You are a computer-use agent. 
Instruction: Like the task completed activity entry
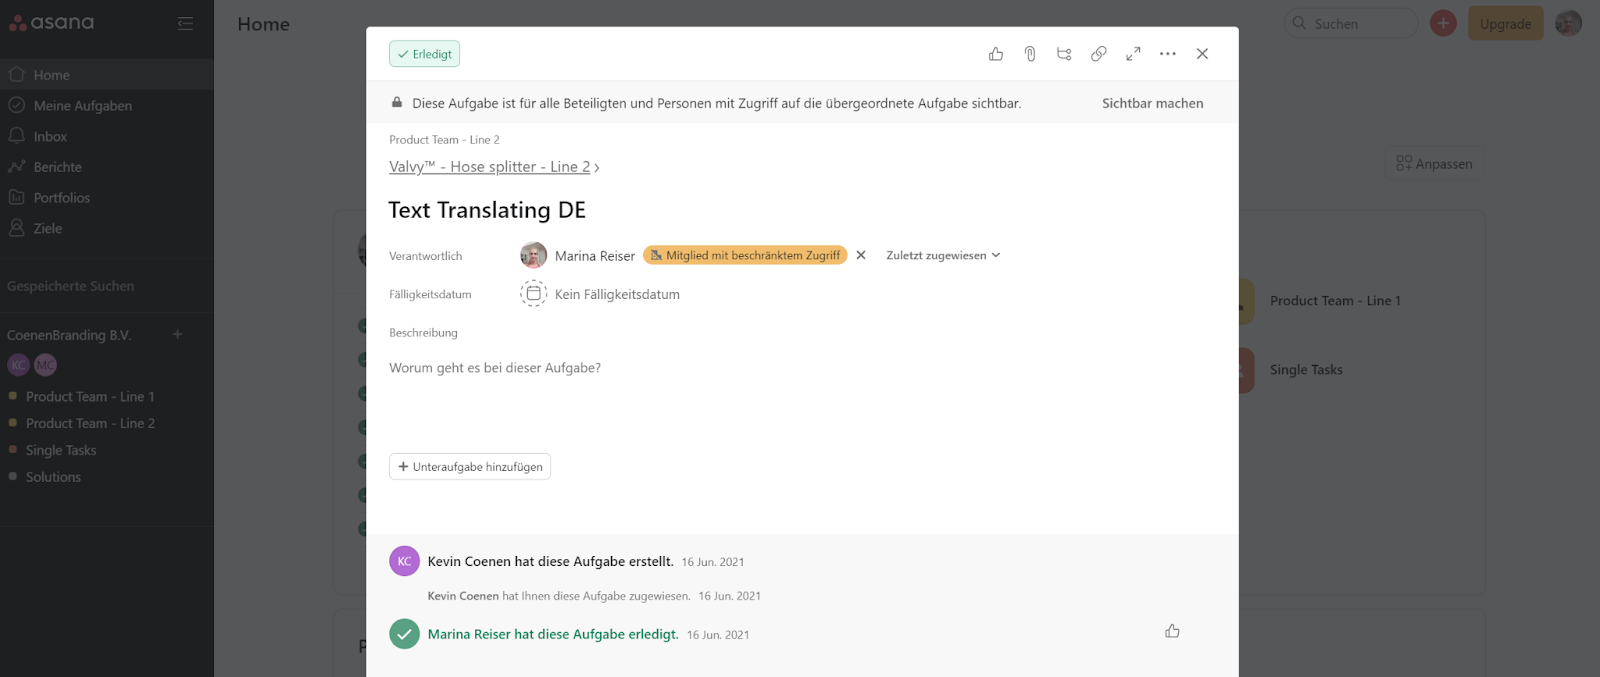(1172, 631)
